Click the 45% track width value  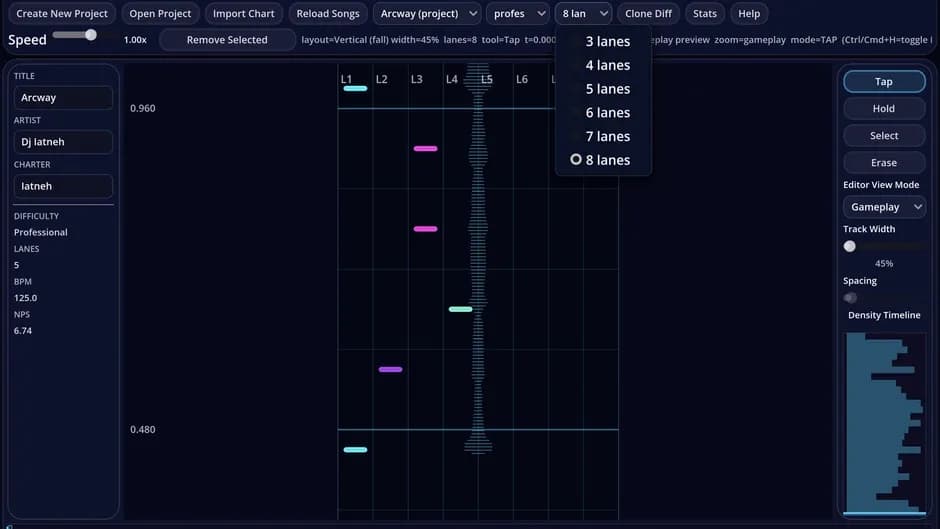pos(884,263)
